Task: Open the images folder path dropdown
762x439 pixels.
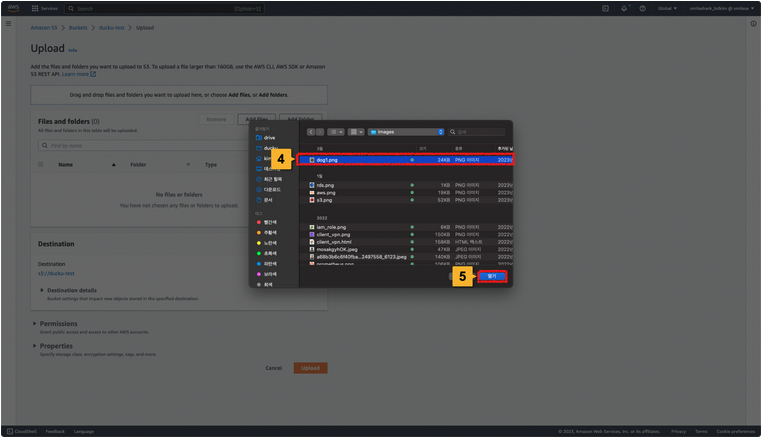Action: coord(405,131)
